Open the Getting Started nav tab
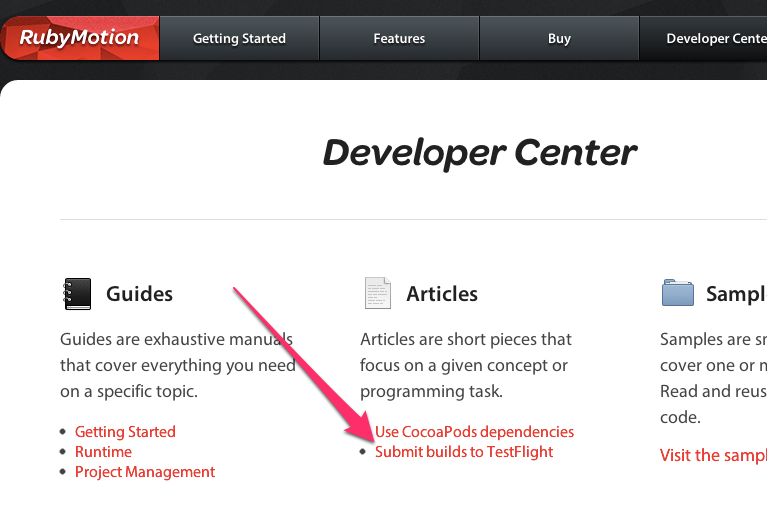The width and height of the screenshot is (767, 515). (239, 38)
